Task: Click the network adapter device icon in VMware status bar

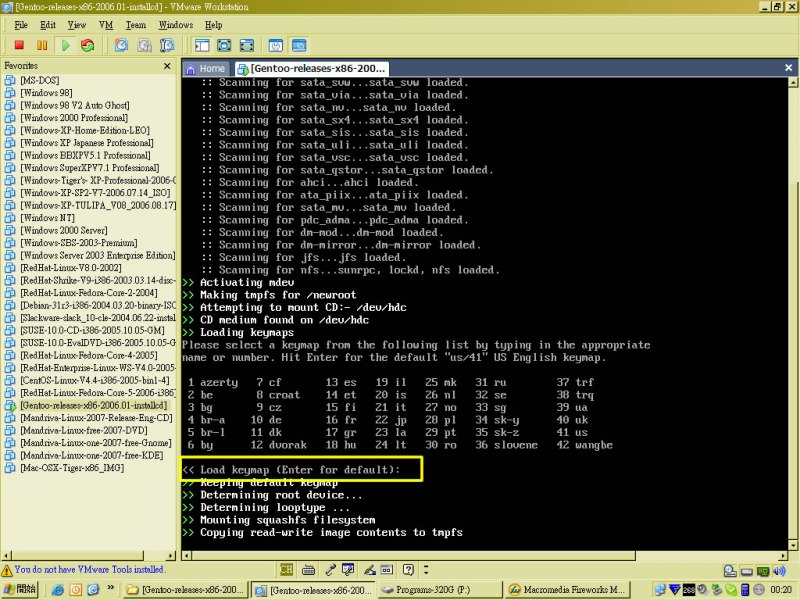Action: [763, 571]
